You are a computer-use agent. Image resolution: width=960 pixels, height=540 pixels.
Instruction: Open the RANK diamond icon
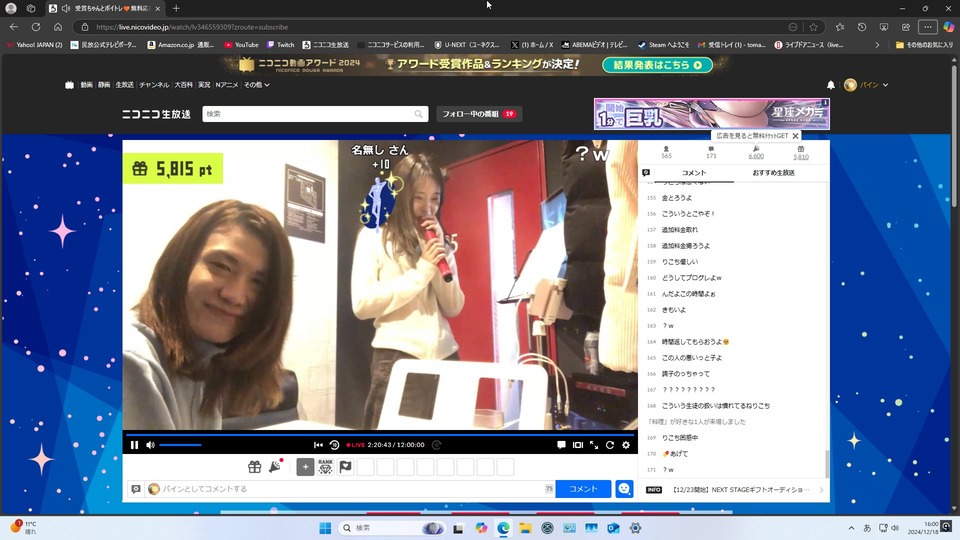click(x=326, y=467)
